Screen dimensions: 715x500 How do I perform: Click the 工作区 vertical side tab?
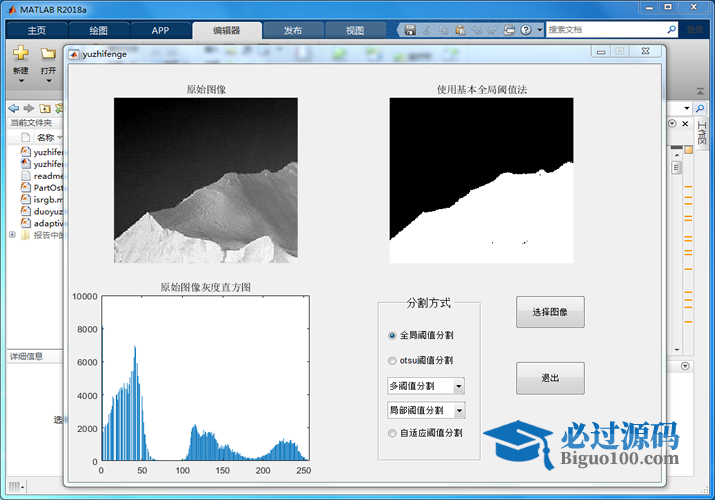(701, 134)
